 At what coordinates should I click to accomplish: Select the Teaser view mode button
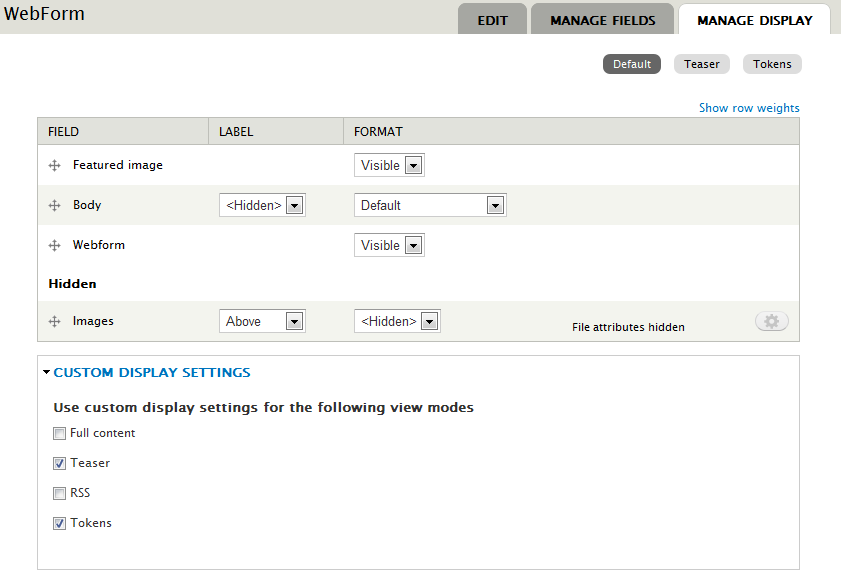(702, 64)
